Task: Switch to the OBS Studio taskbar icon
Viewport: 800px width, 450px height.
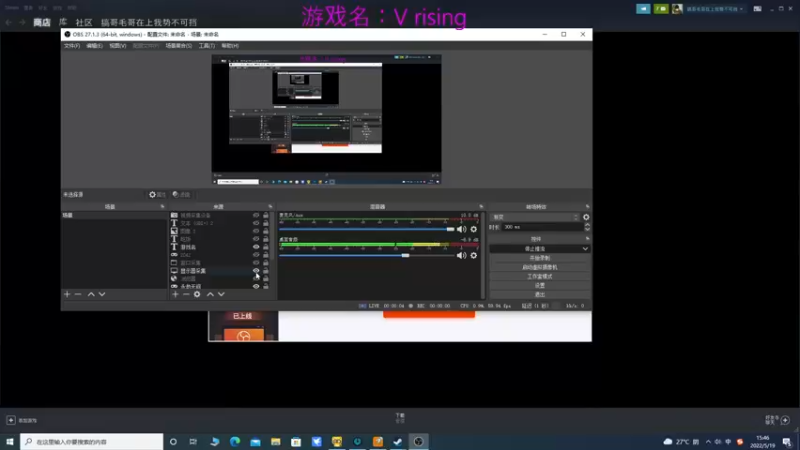Action: coord(418,441)
